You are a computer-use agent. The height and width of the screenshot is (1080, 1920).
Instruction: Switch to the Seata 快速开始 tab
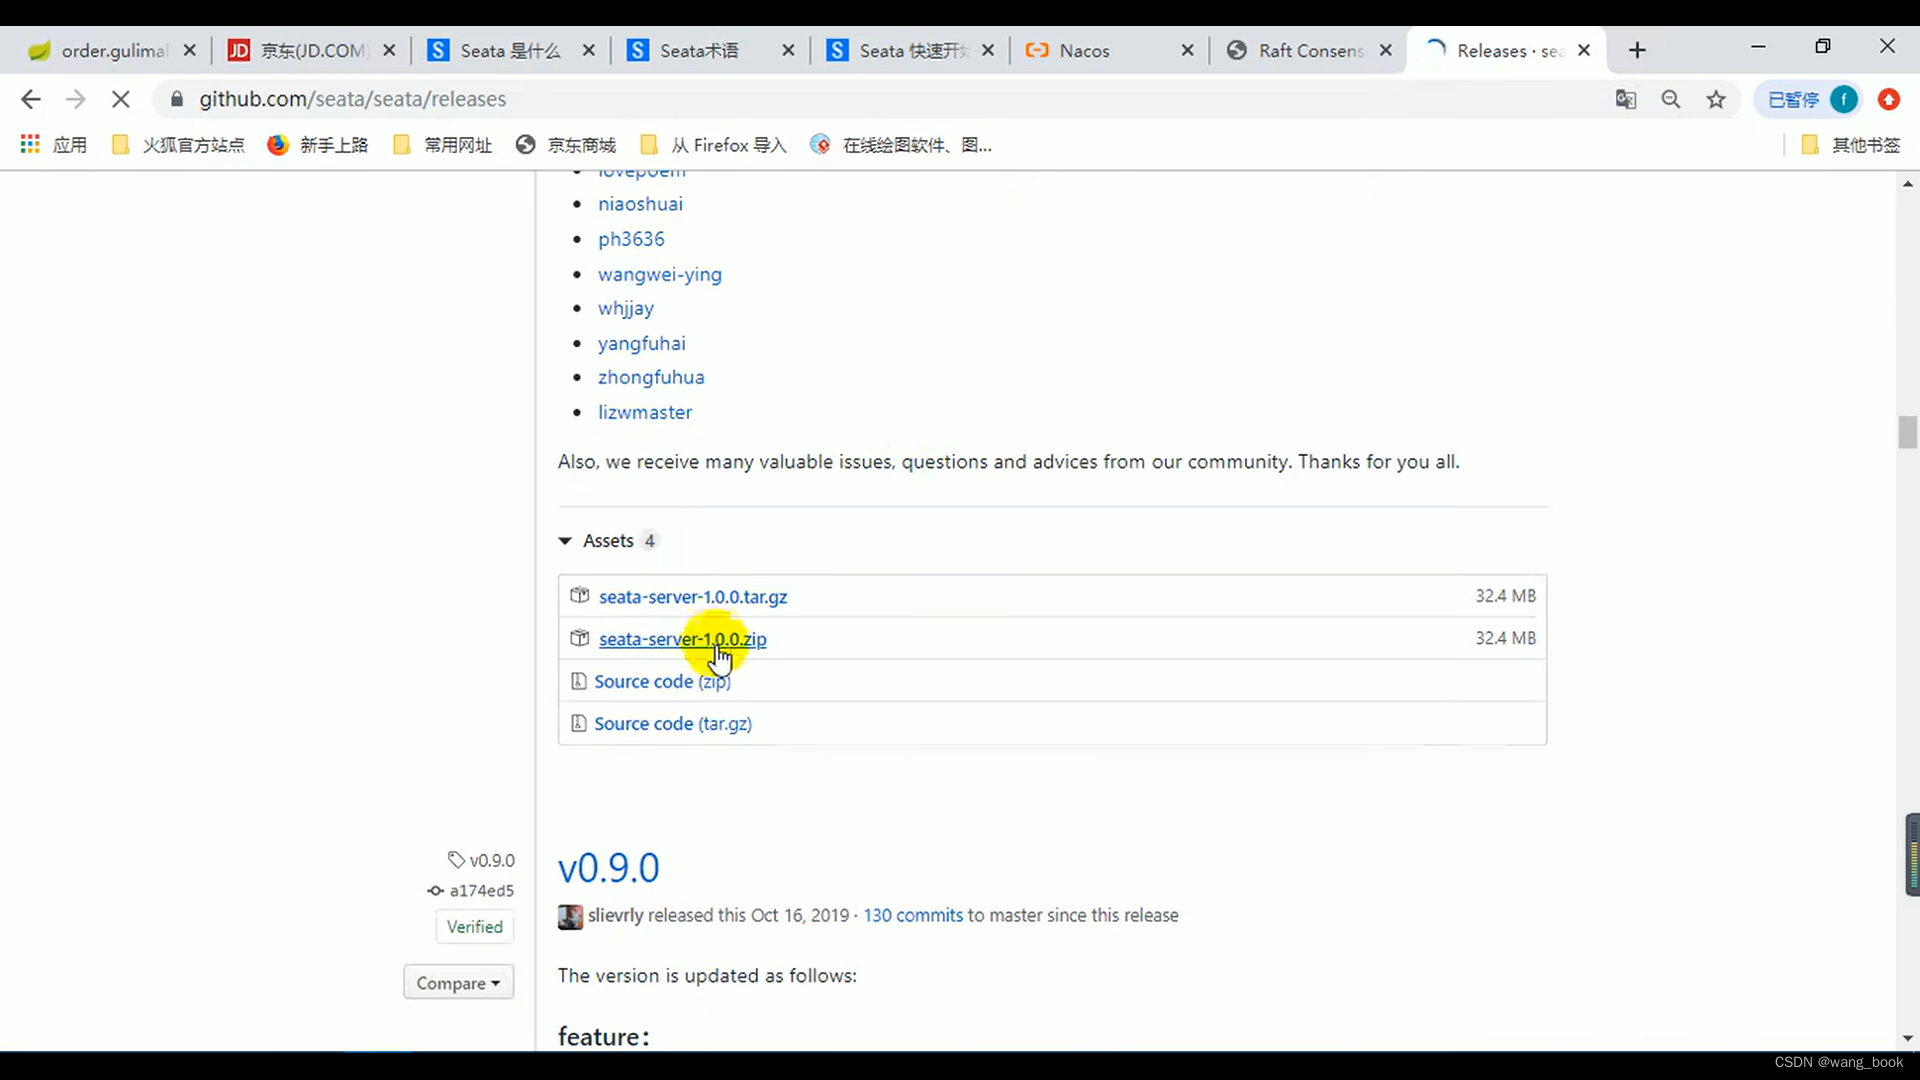click(908, 50)
